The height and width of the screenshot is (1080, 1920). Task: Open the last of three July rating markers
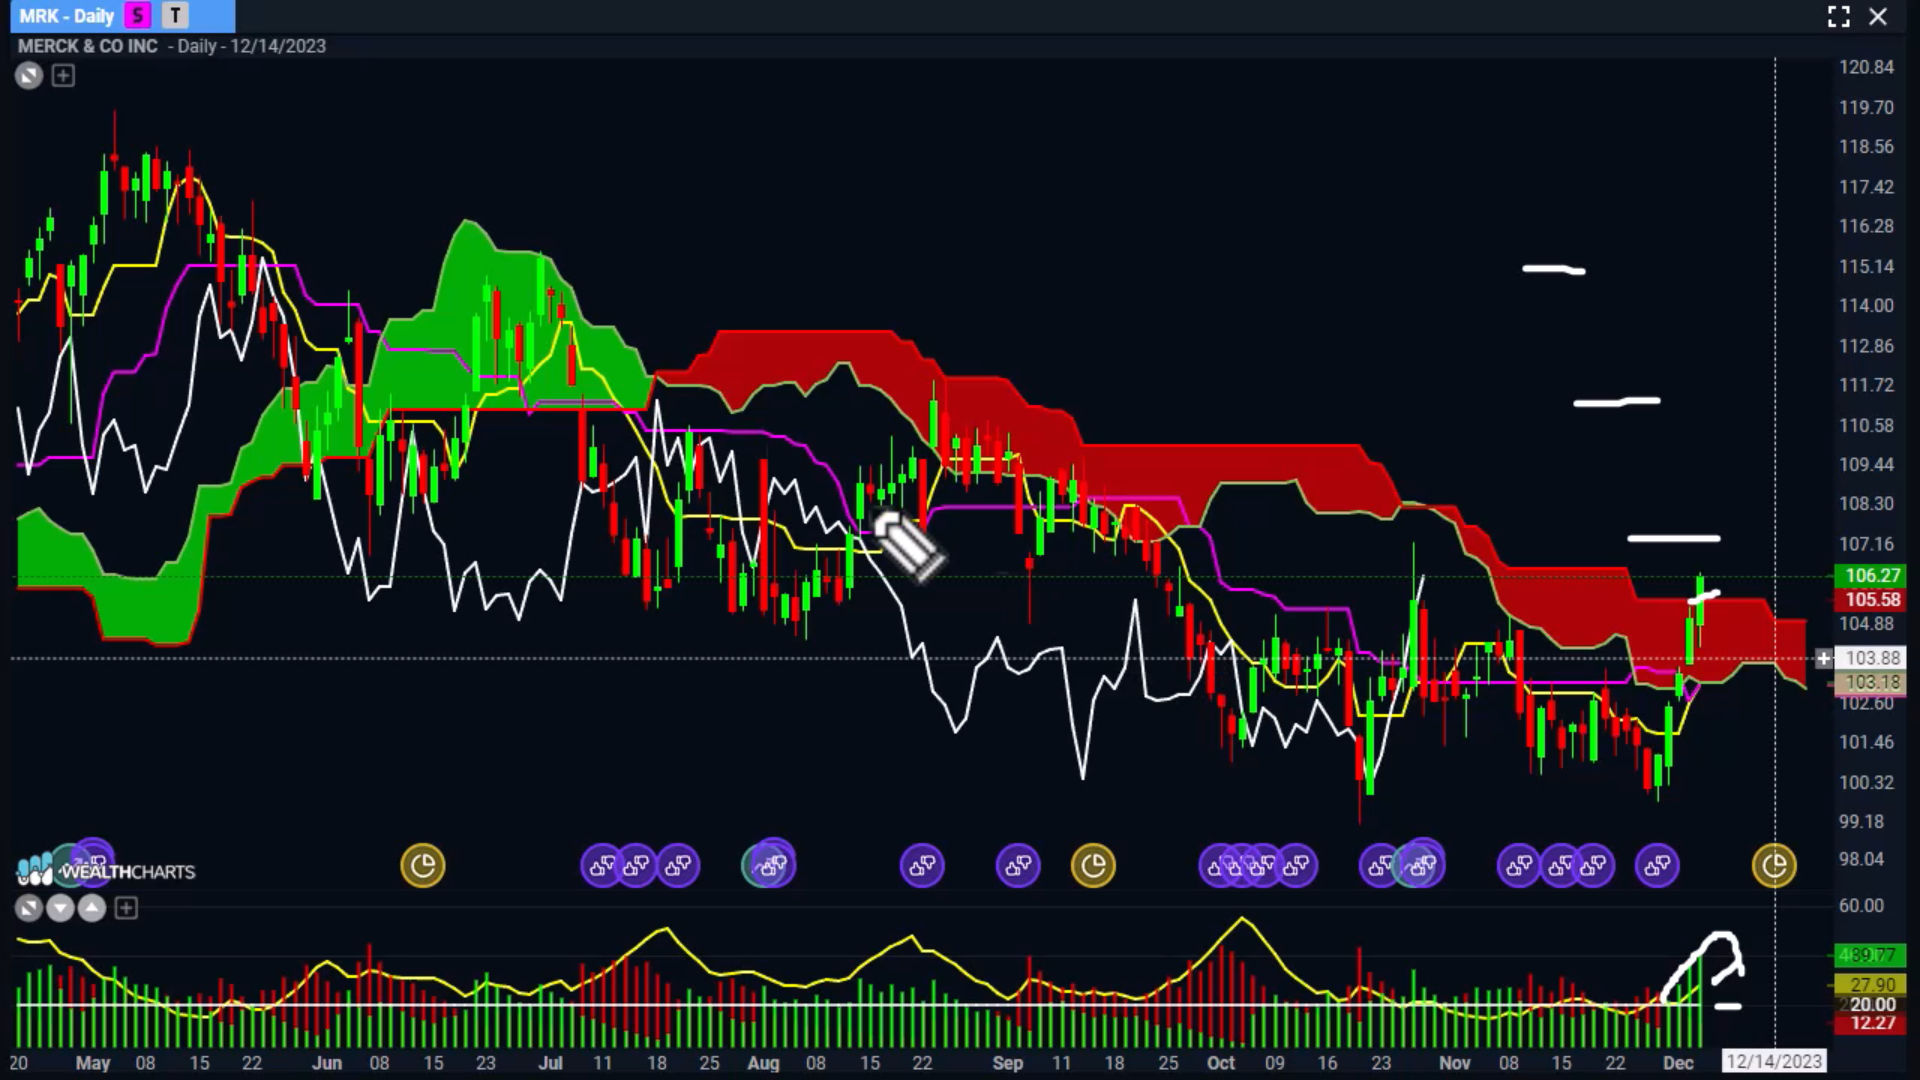point(678,865)
